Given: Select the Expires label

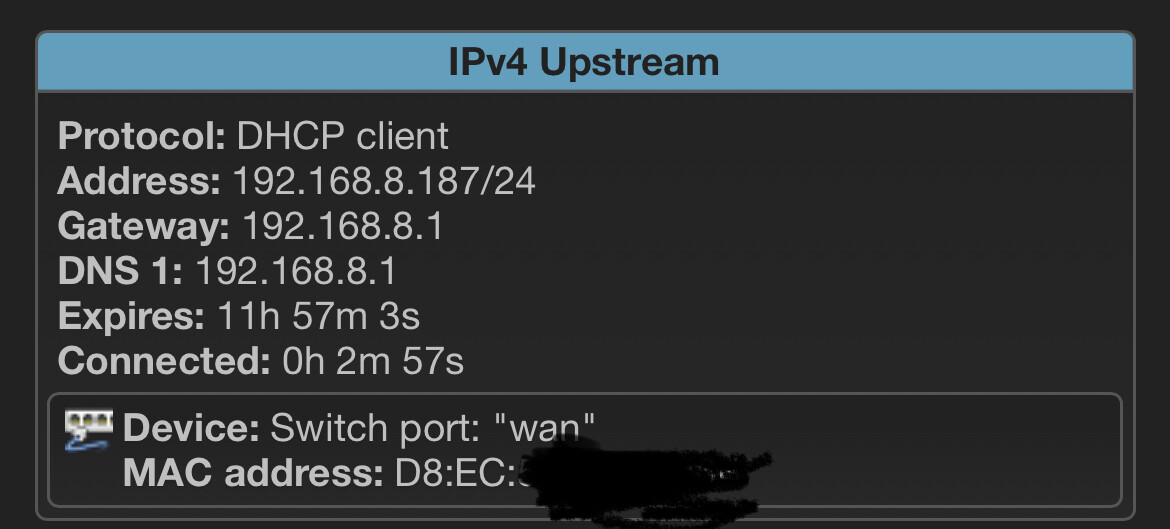Looking at the screenshot, I should (131, 316).
